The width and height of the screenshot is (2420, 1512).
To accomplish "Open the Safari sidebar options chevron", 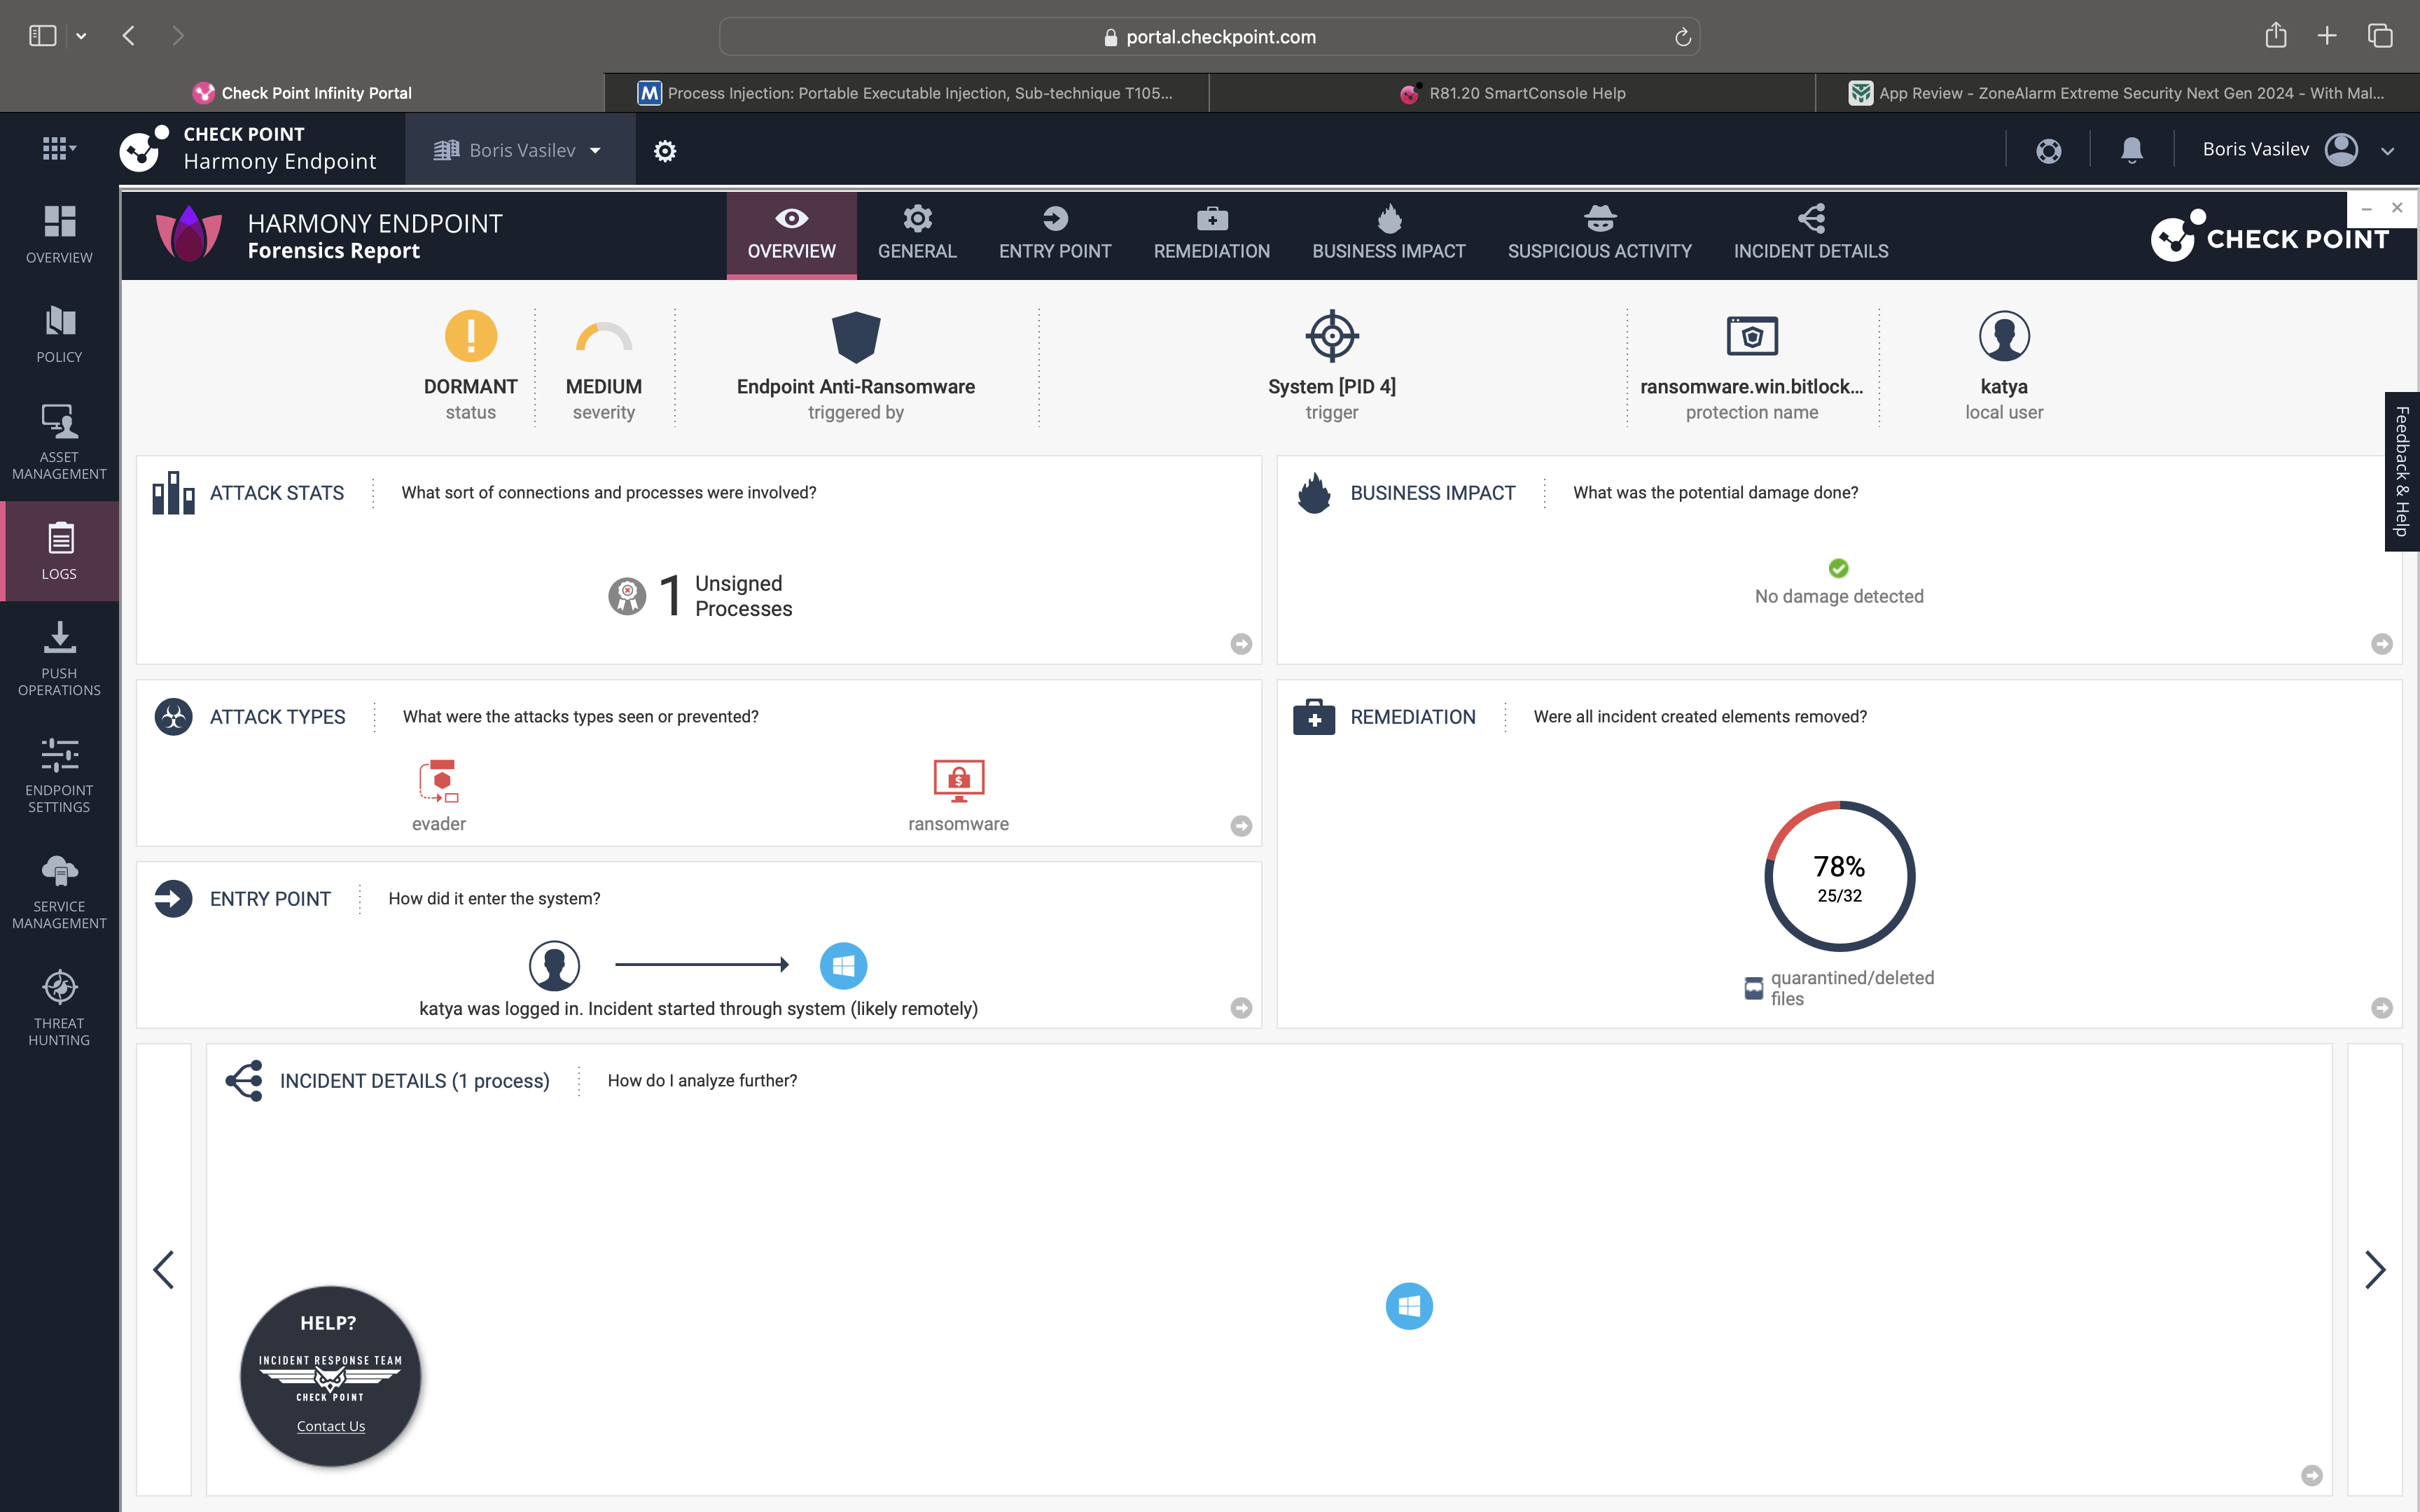I will point(81,36).
